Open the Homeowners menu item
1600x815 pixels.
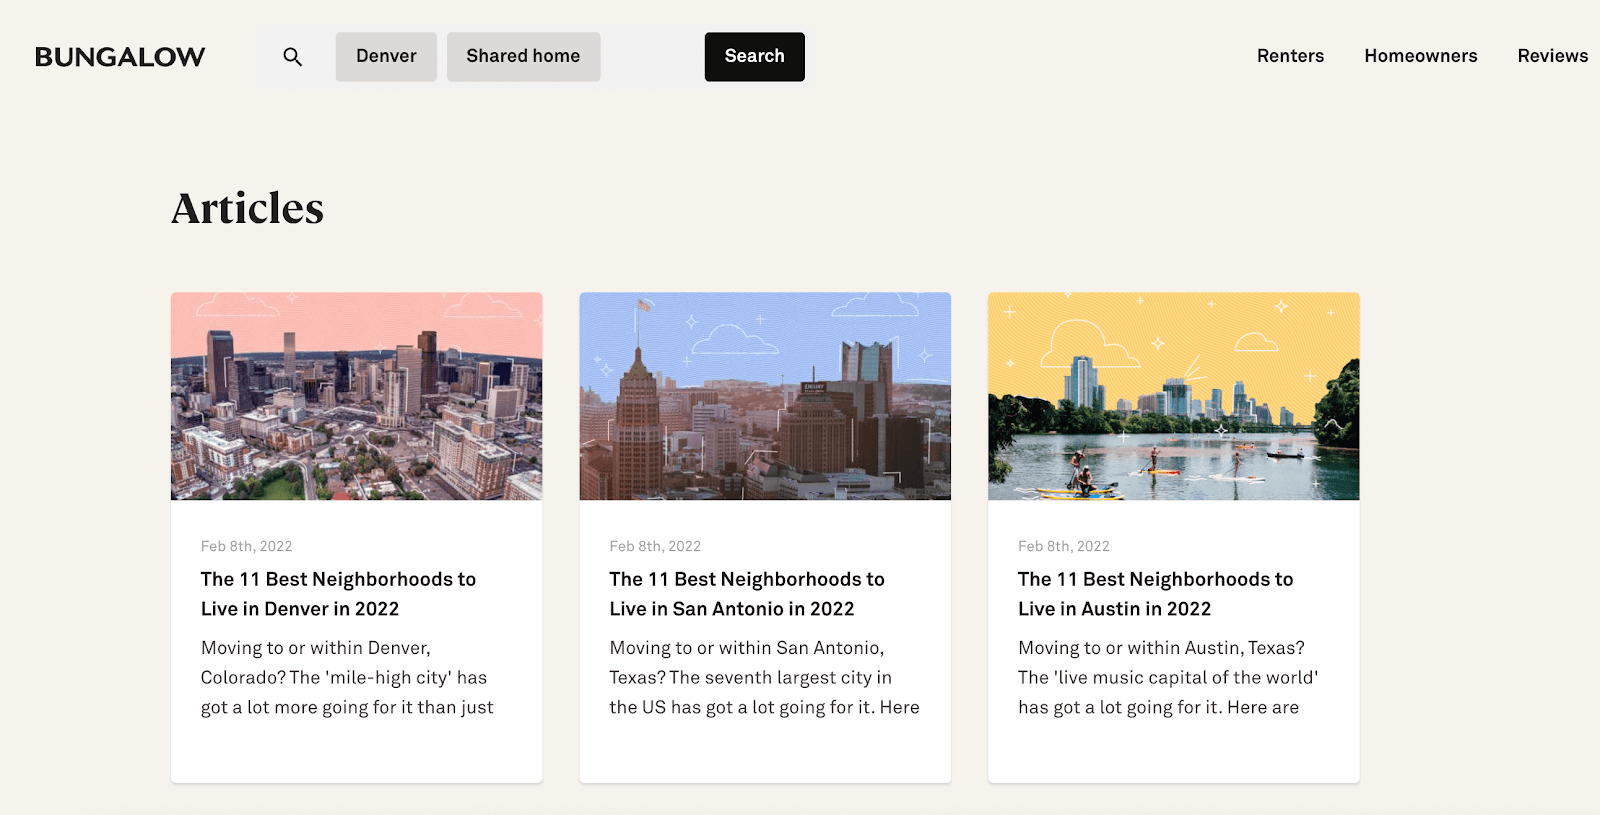tap(1421, 56)
